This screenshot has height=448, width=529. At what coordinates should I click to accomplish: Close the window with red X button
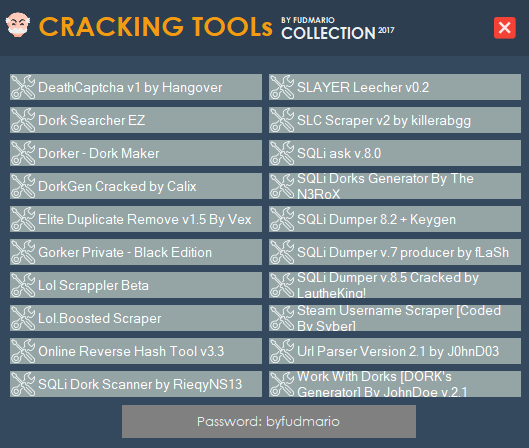505,28
